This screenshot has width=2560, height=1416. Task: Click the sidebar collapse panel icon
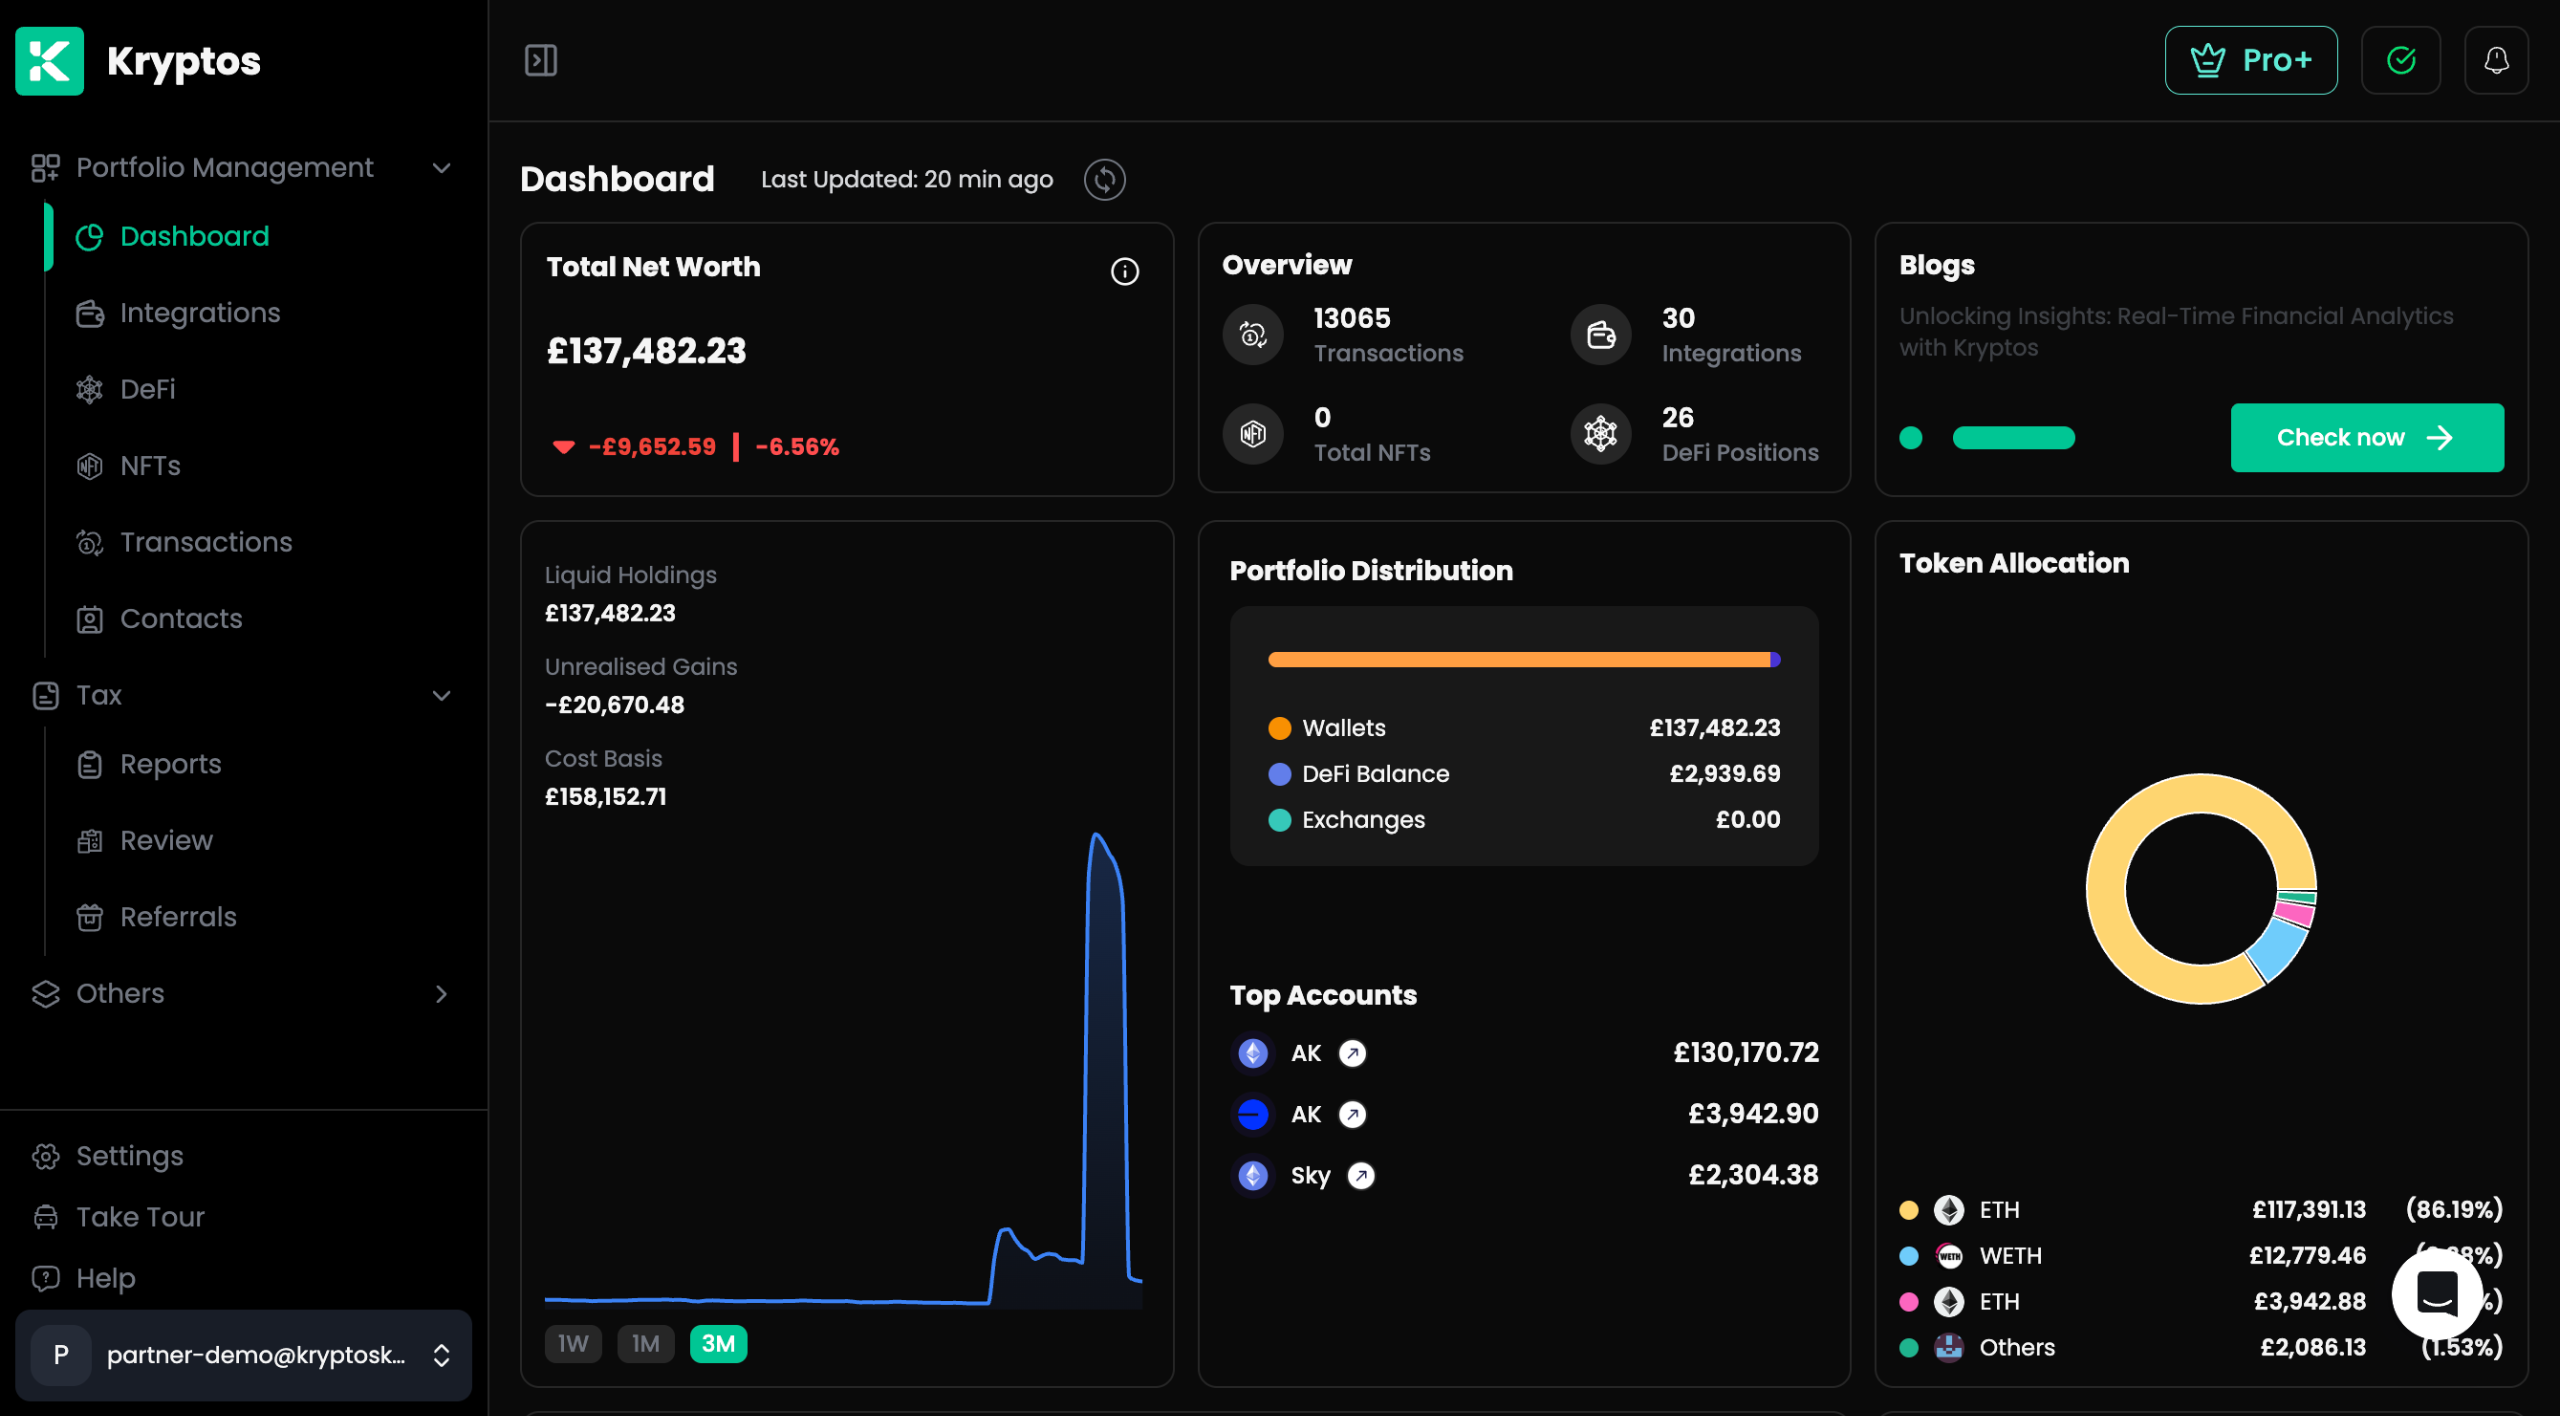(x=541, y=60)
